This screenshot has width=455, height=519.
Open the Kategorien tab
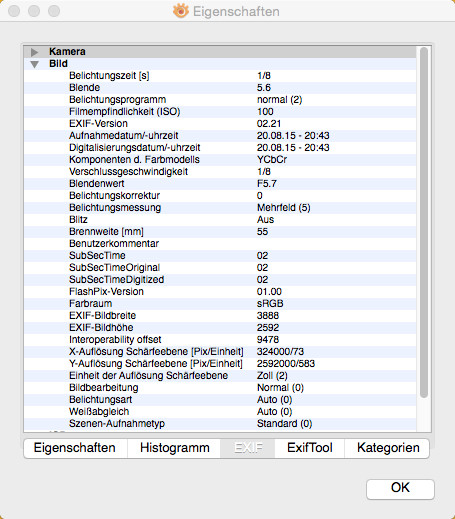pyautogui.click(x=387, y=448)
